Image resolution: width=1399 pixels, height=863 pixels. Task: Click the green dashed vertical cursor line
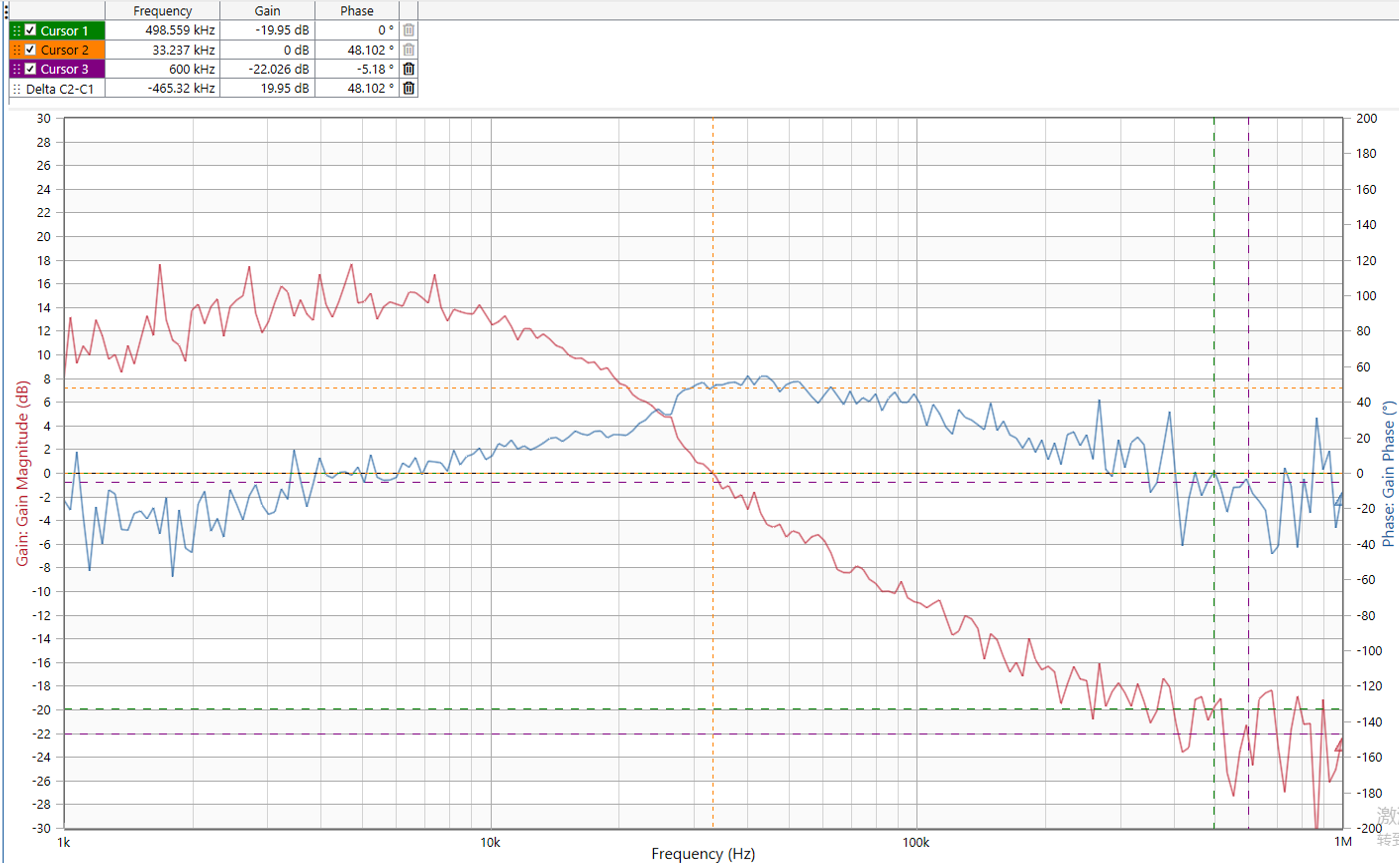1214,300
